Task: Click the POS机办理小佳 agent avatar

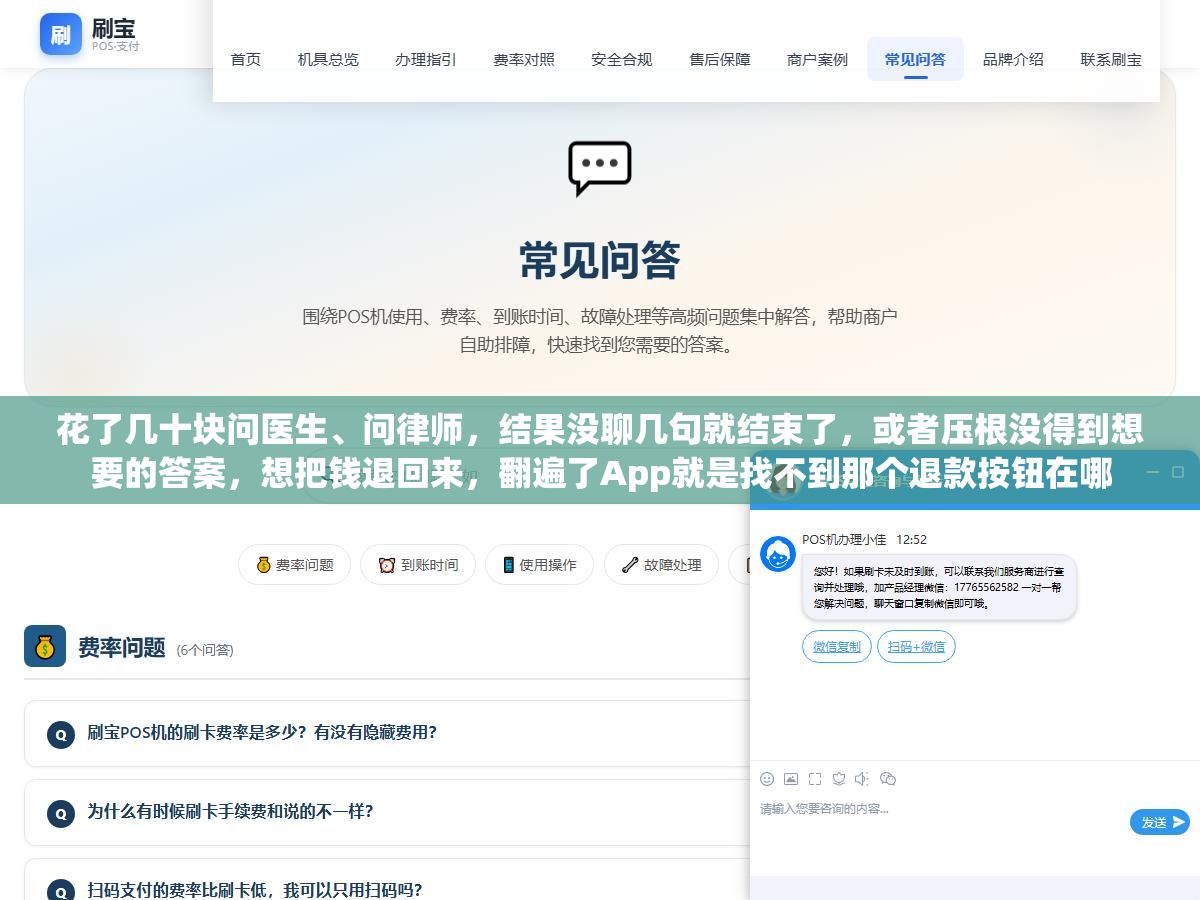Action: 778,553
